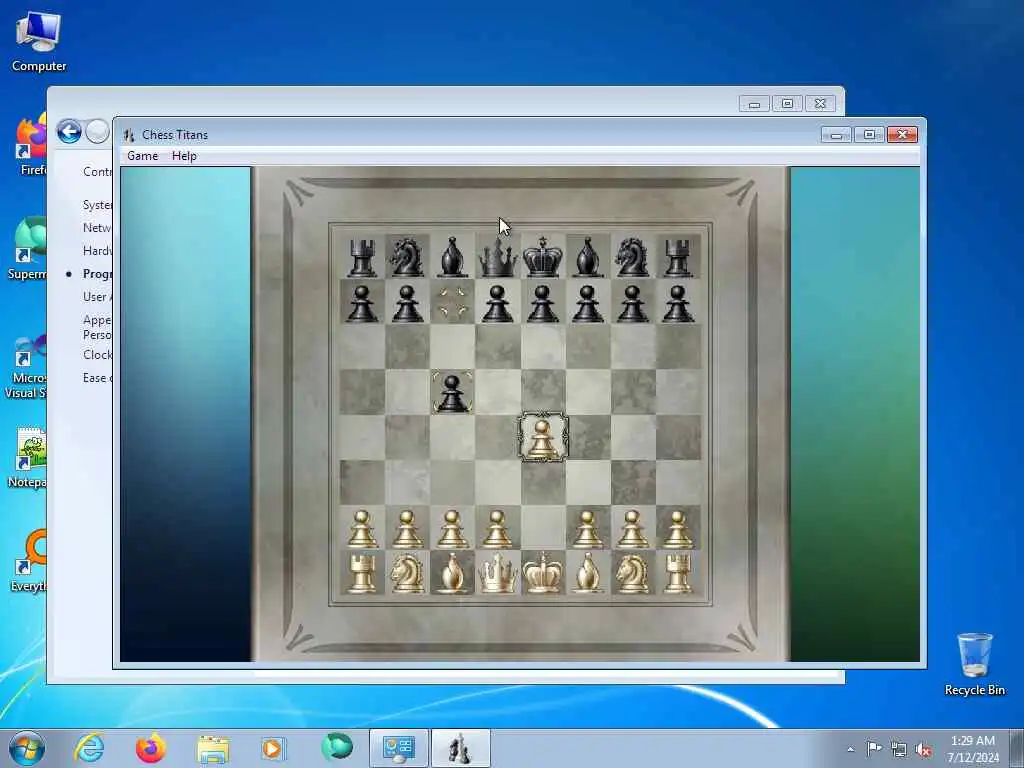1024x768 pixels.
Task: Select the black knight next to the right rook
Action: (632, 257)
